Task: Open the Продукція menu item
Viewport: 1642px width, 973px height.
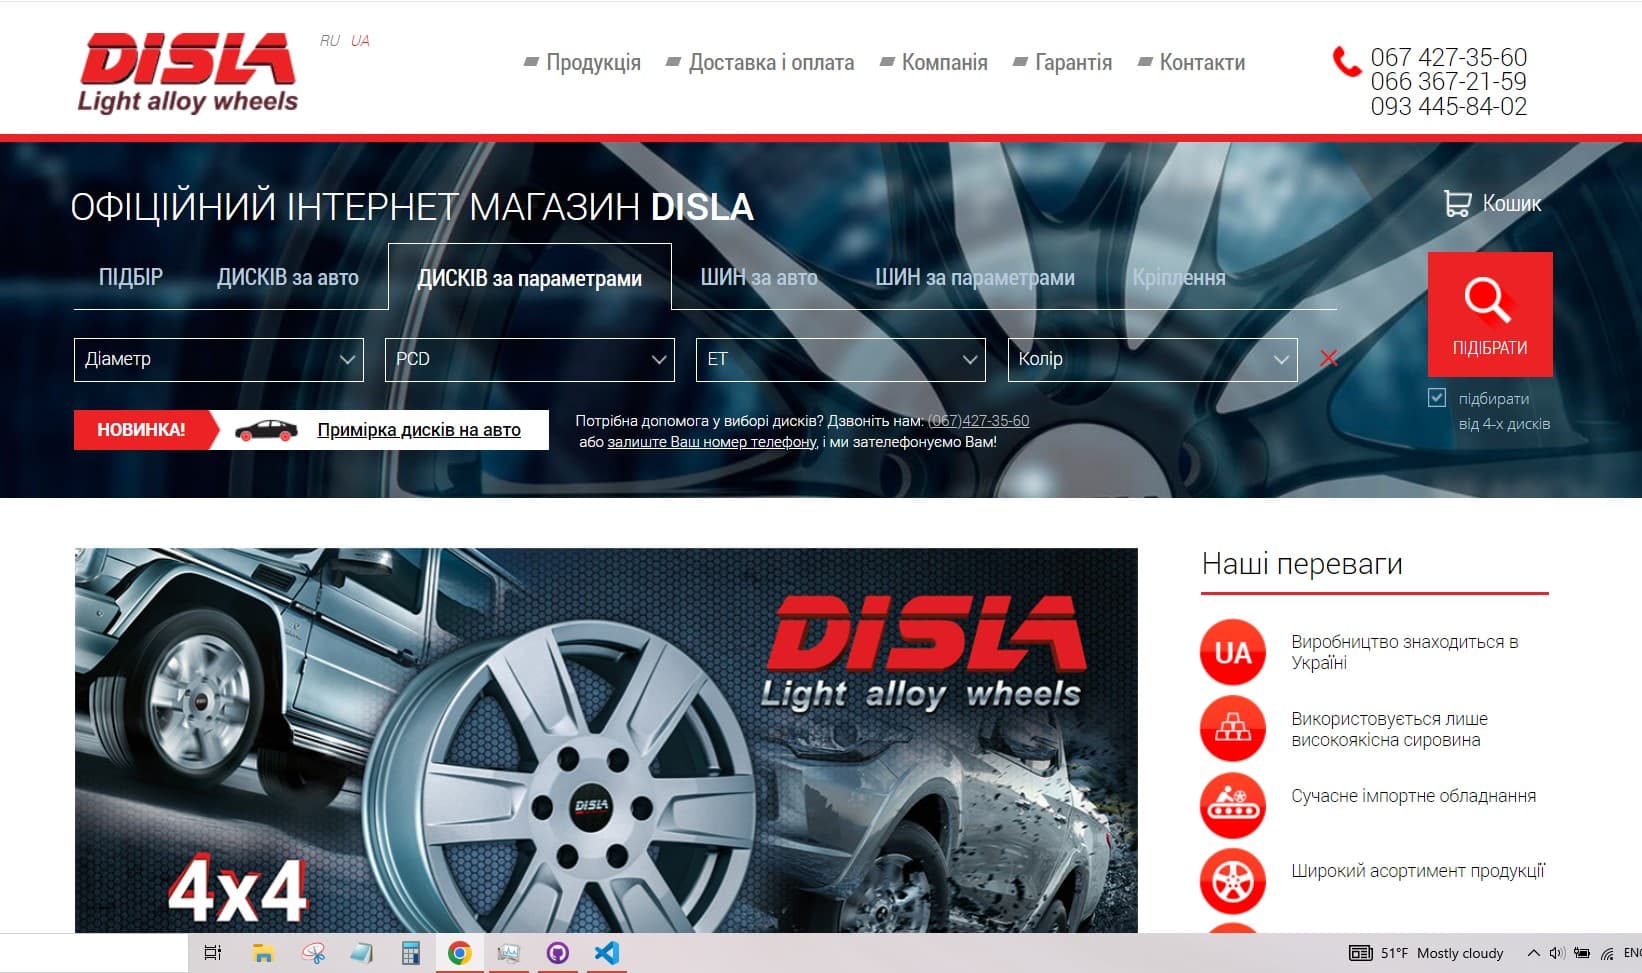Action: (x=592, y=63)
